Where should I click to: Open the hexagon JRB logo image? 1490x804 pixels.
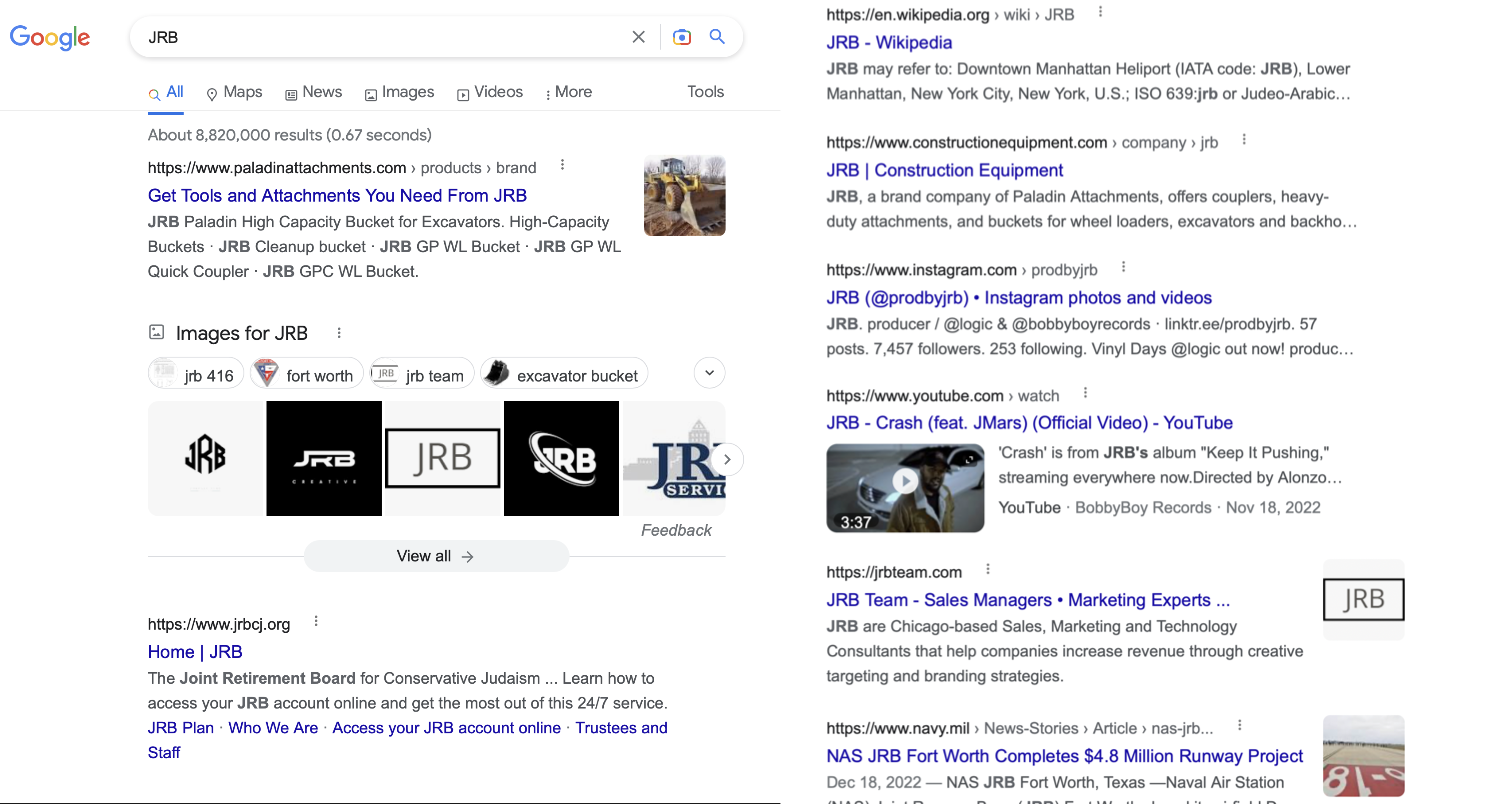click(x=205, y=458)
